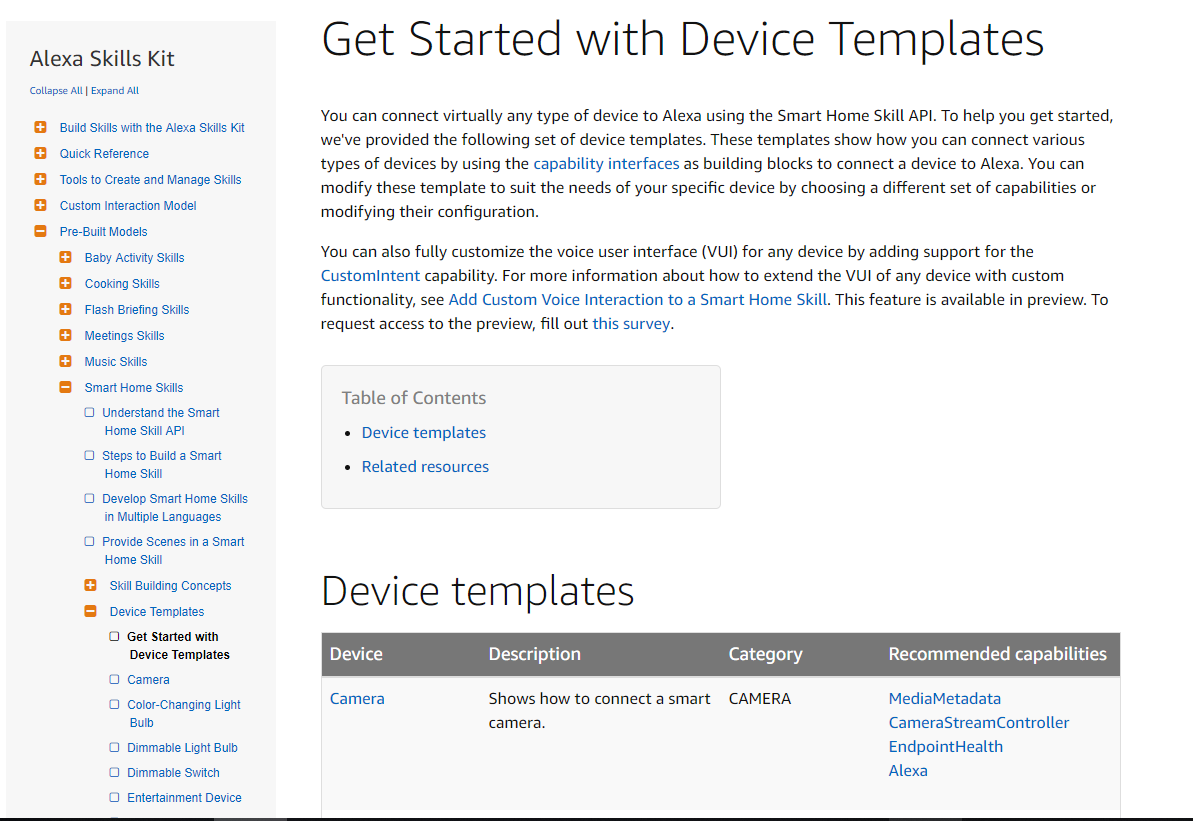Viewport: 1193px width, 821px height.
Task: Open the Meetings Skills link
Action: [x=124, y=336]
